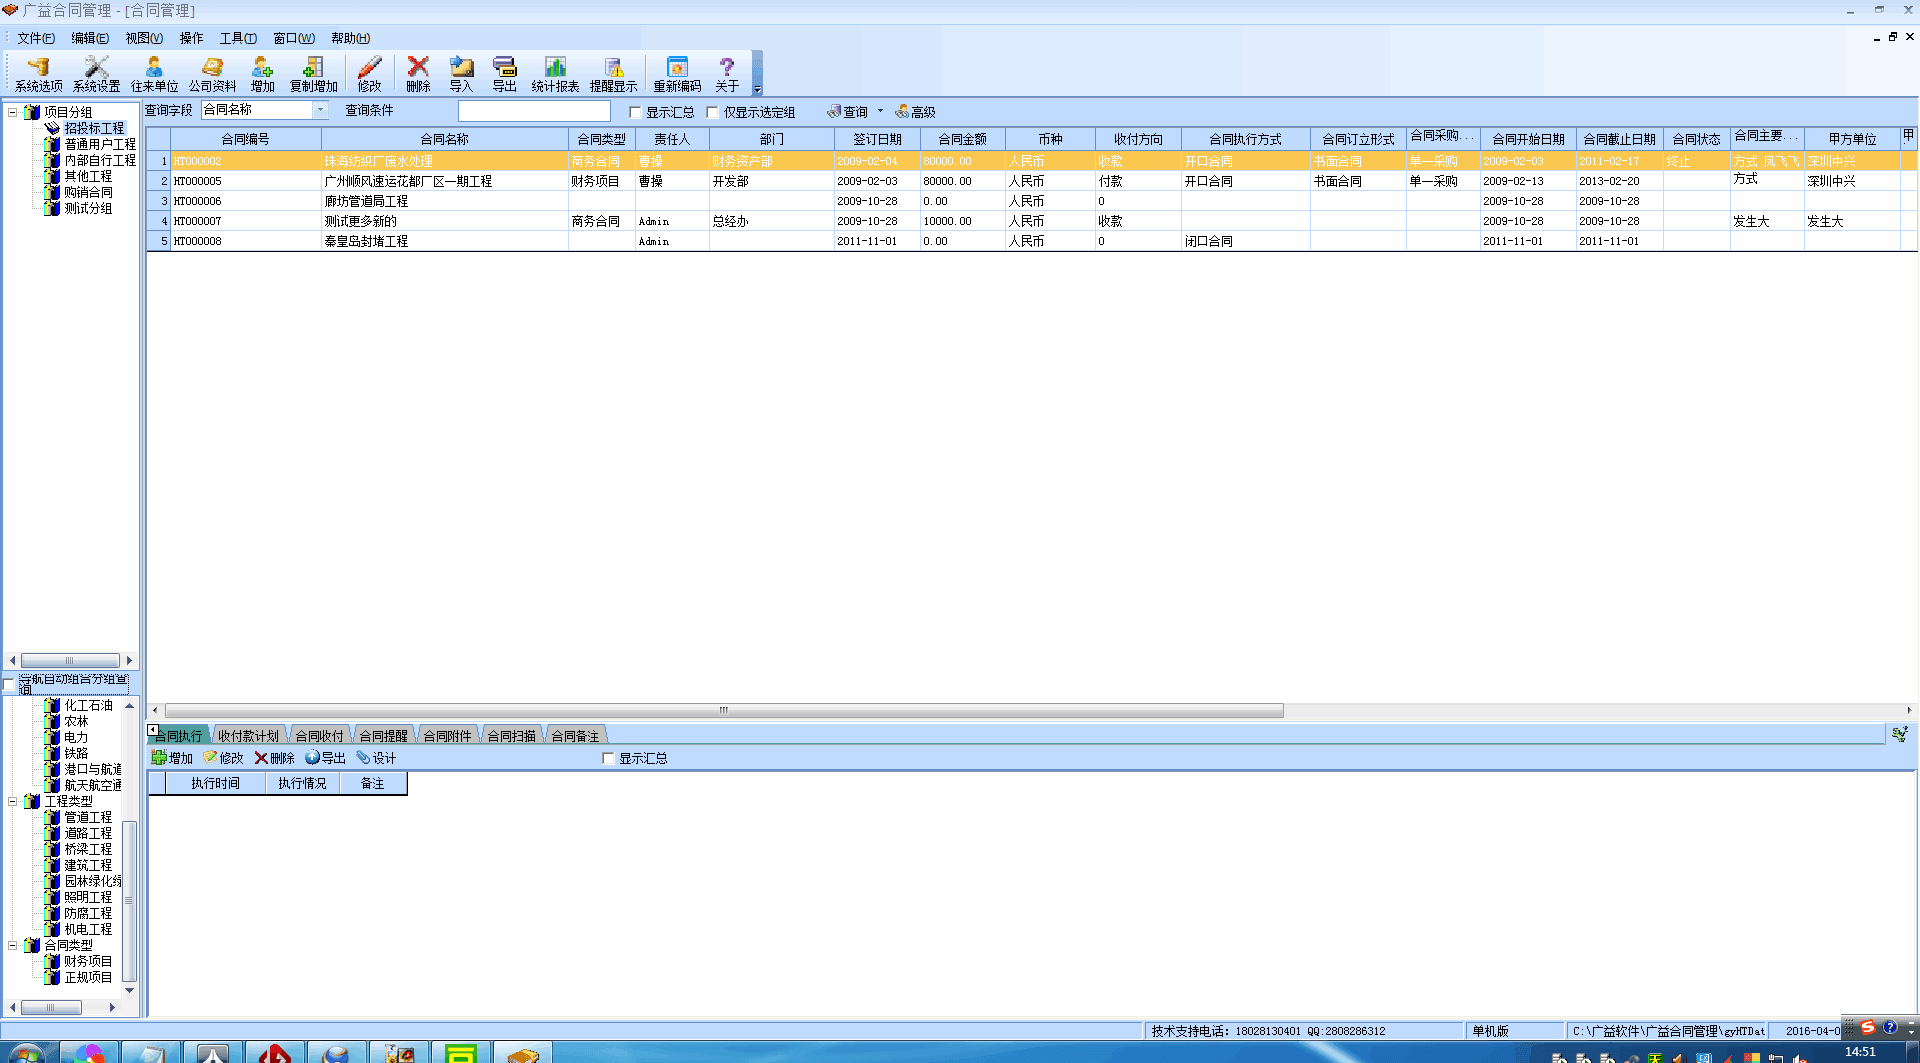Click the main toolbar 导出 export icon
The image size is (1920, 1063).
tap(504, 75)
